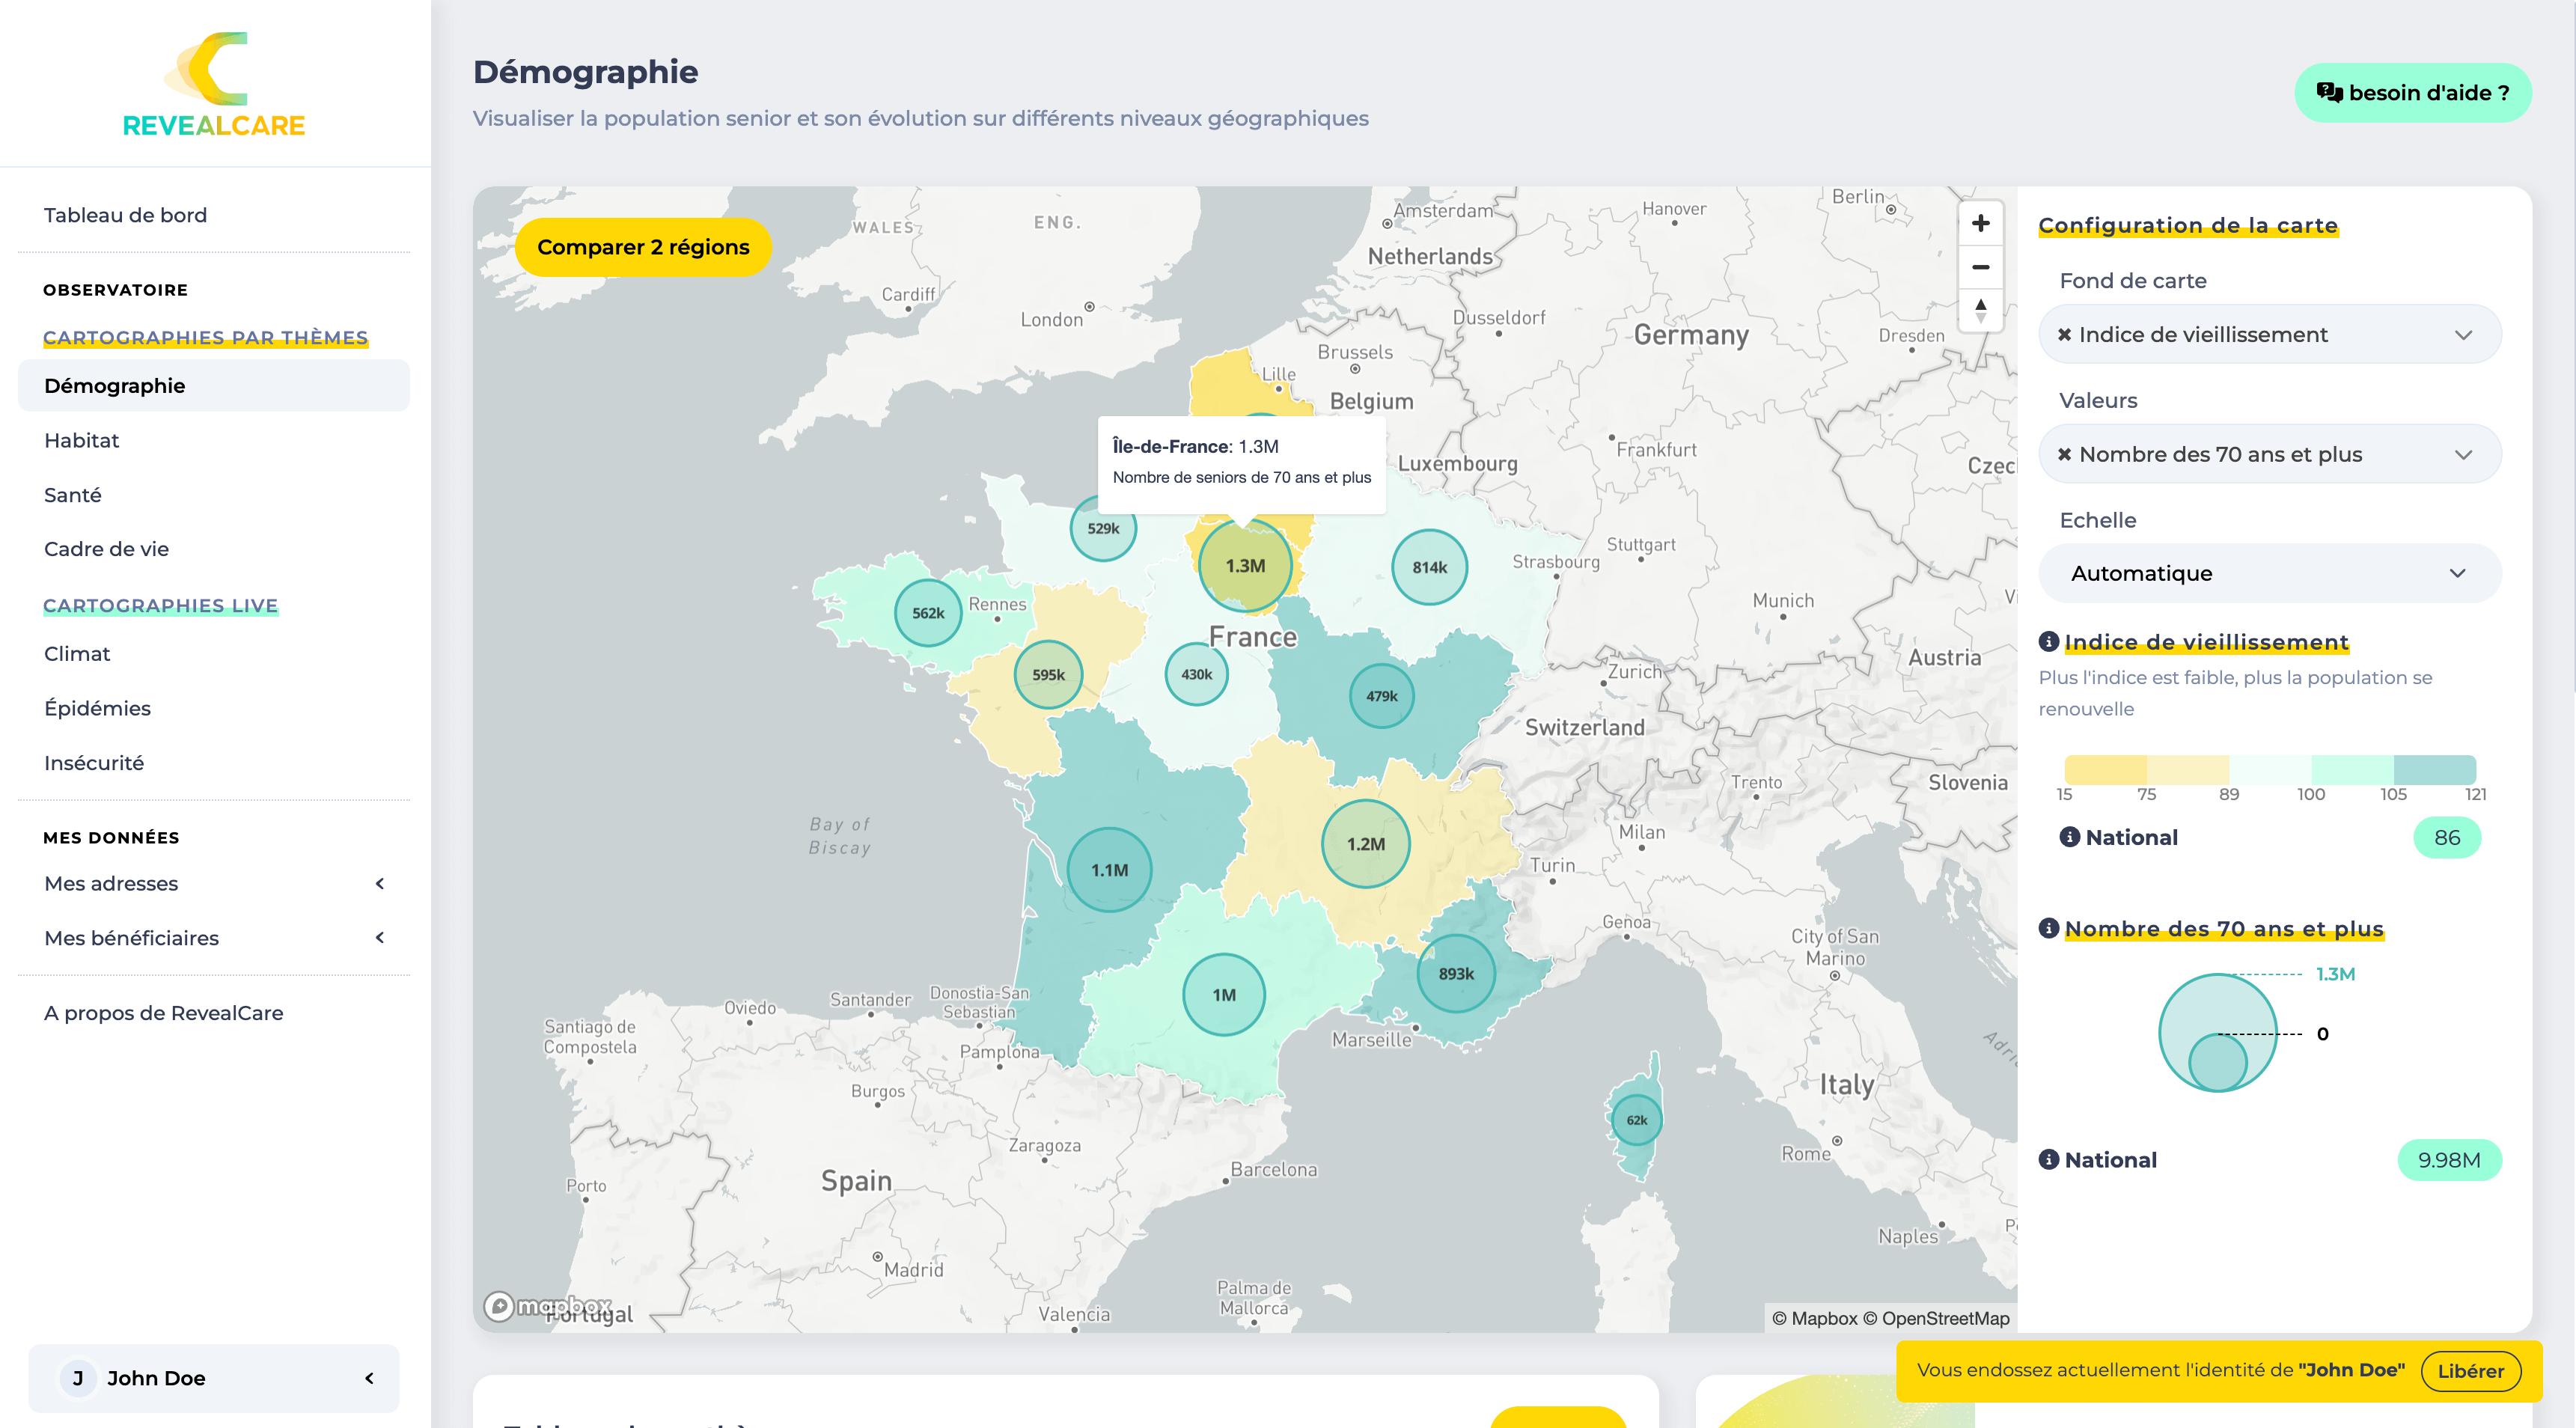Viewport: 2576px width, 1428px height.
Task: Zoom out on the map
Action: (x=1980, y=267)
